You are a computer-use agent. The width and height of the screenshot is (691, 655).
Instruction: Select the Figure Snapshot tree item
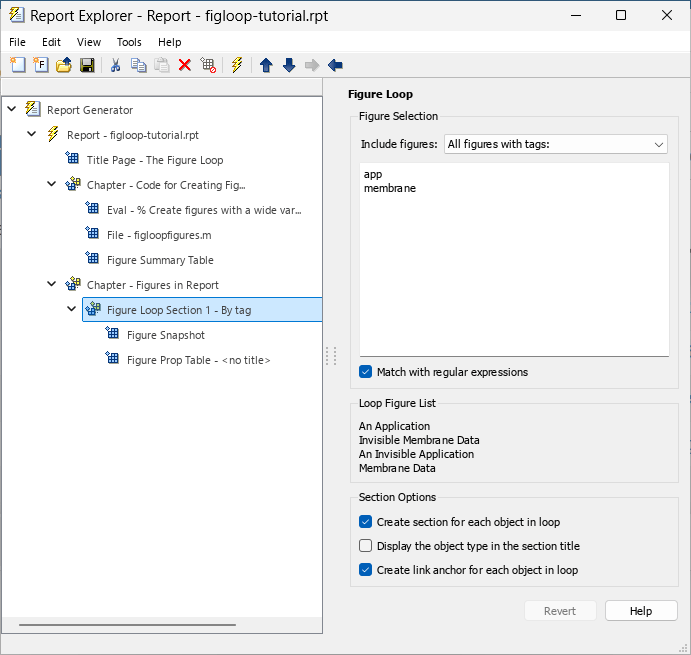coord(165,335)
